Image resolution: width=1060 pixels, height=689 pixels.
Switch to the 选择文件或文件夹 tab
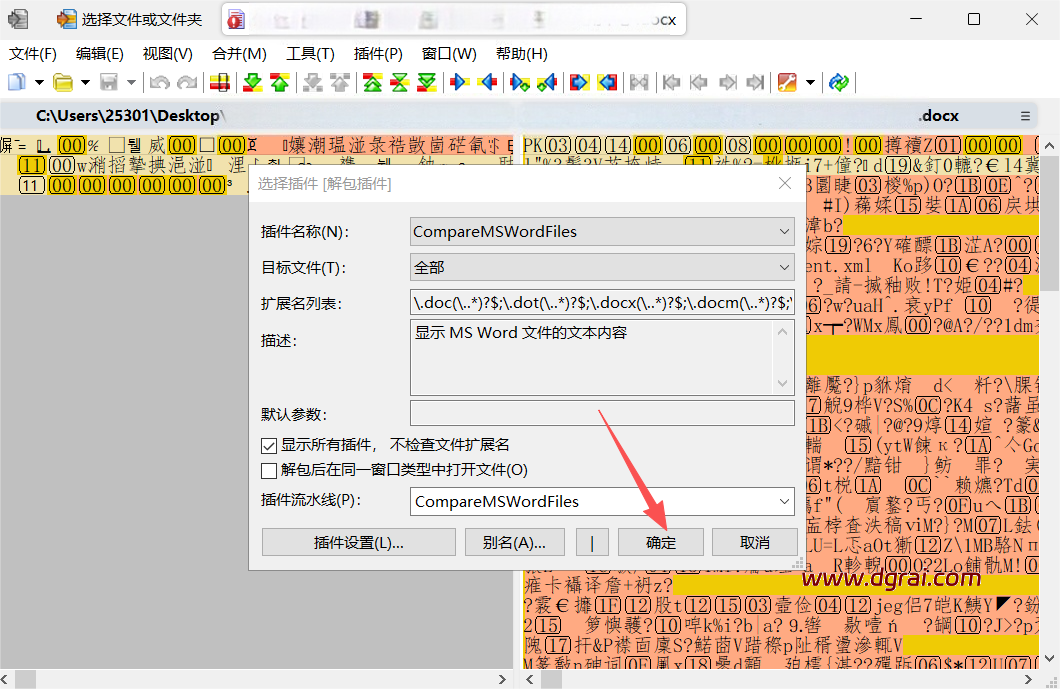click(x=129, y=19)
